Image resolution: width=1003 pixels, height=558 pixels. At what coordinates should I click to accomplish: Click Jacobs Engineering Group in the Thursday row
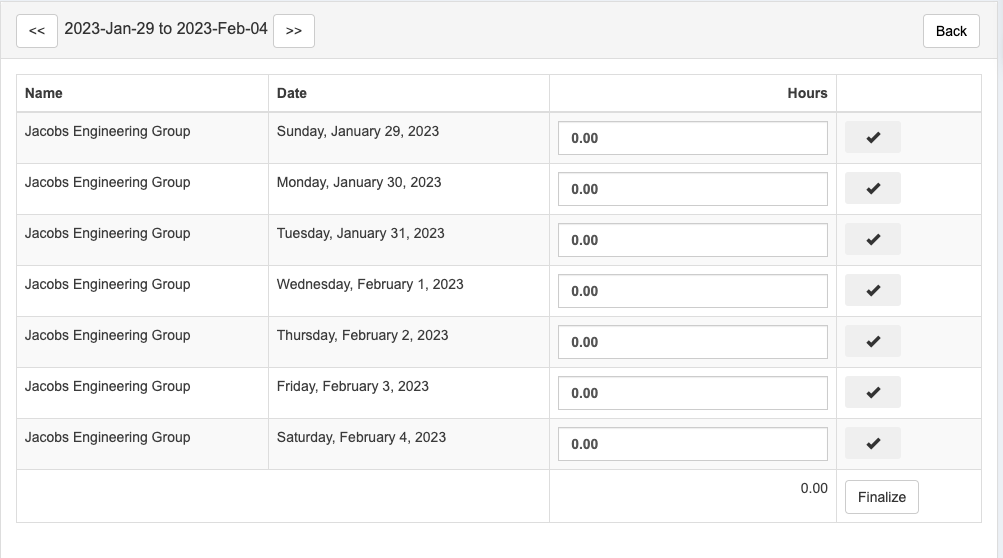click(x=107, y=335)
